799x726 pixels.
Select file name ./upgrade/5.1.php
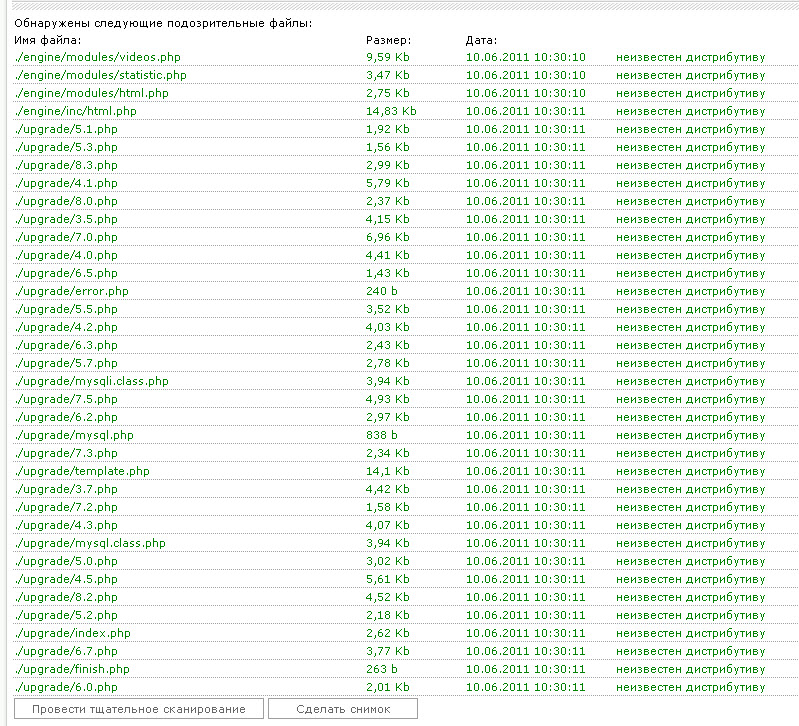(66, 129)
